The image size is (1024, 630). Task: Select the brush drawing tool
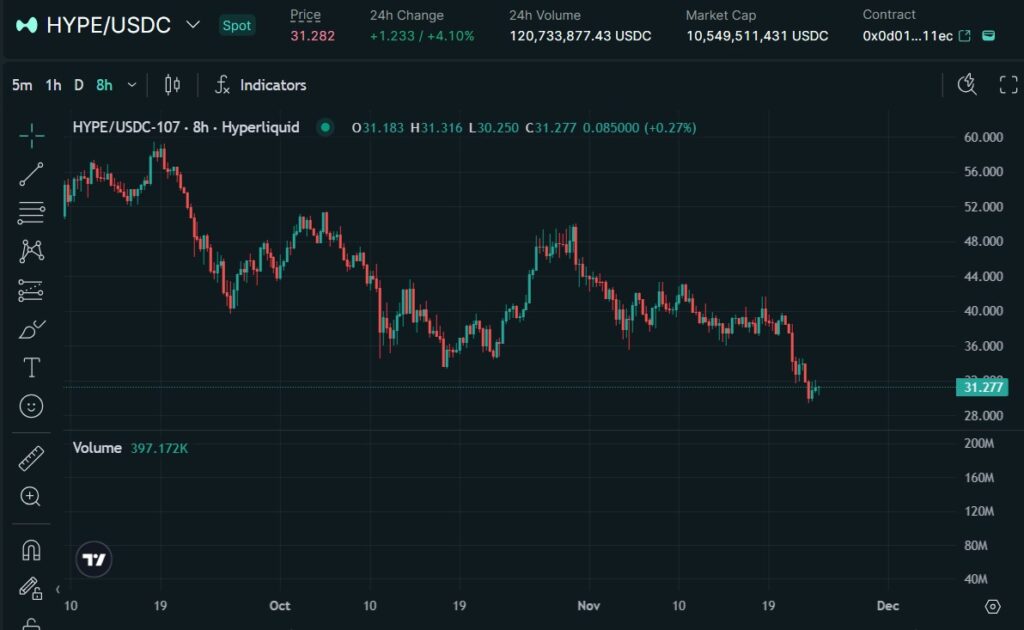(31, 329)
